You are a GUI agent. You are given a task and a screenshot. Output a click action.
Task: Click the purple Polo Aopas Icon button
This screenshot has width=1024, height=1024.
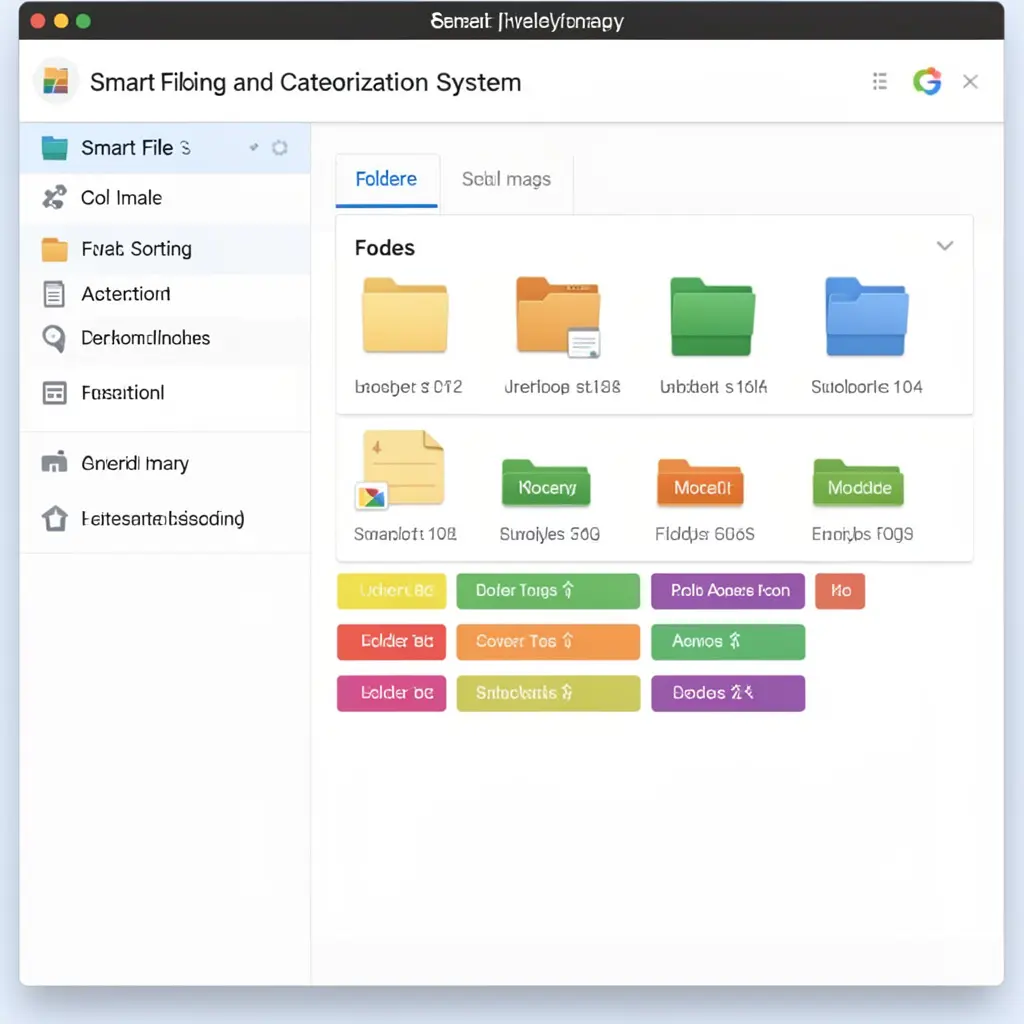(728, 591)
